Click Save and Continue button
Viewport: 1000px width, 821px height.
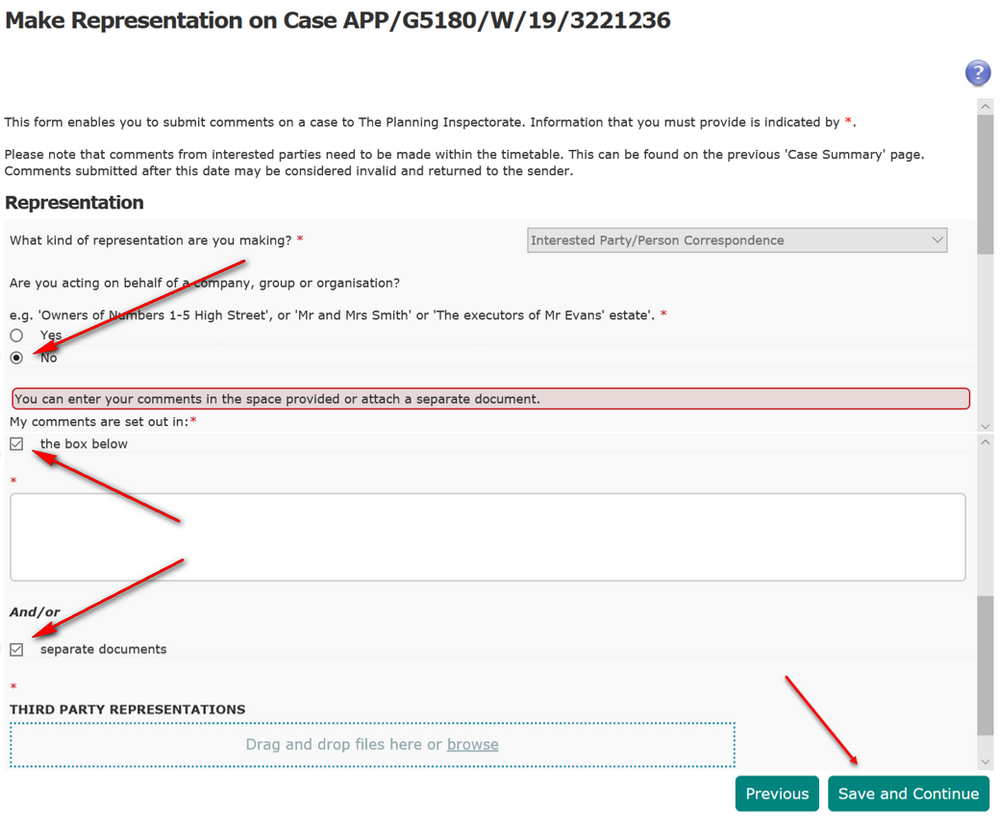(x=908, y=794)
